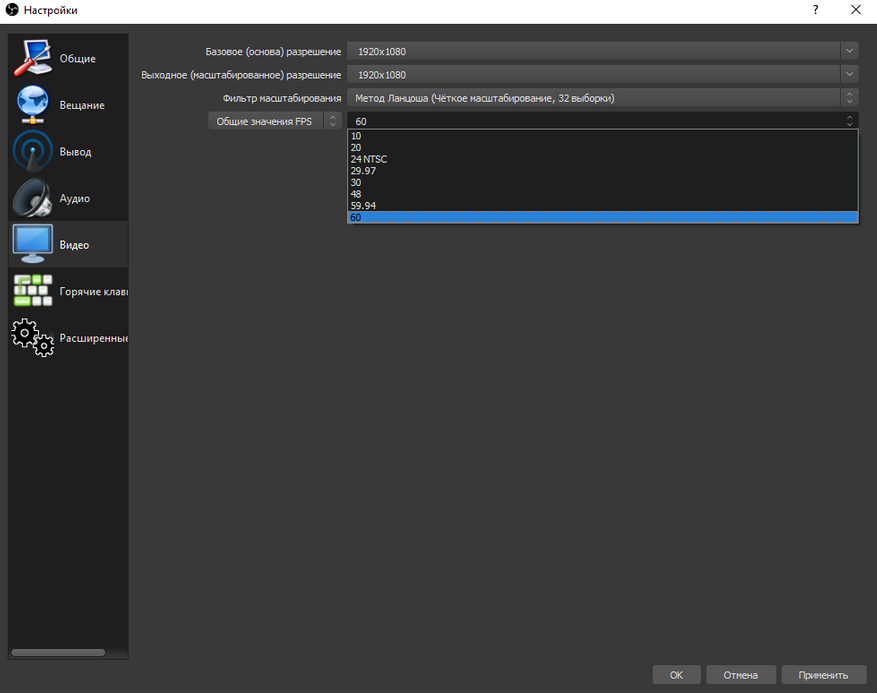The height and width of the screenshot is (693, 877).
Task: Open the Вывод broadcast tower icon
Action: pyautogui.click(x=33, y=151)
